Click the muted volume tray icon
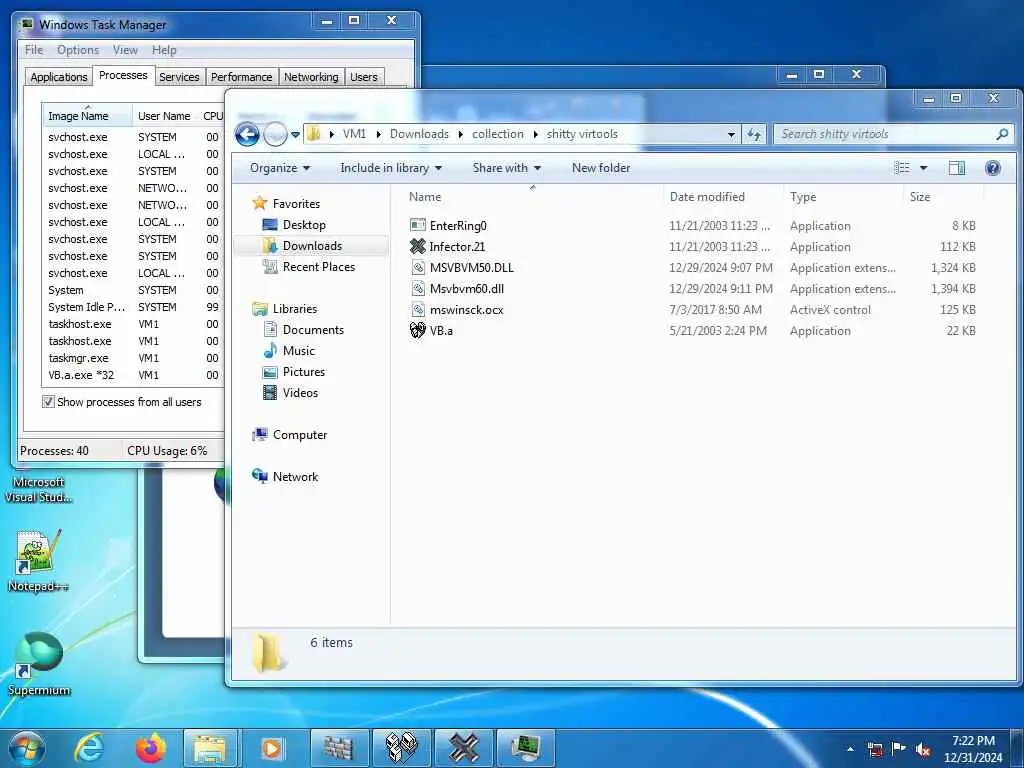Image resolution: width=1024 pixels, height=768 pixels. (923, 750)
